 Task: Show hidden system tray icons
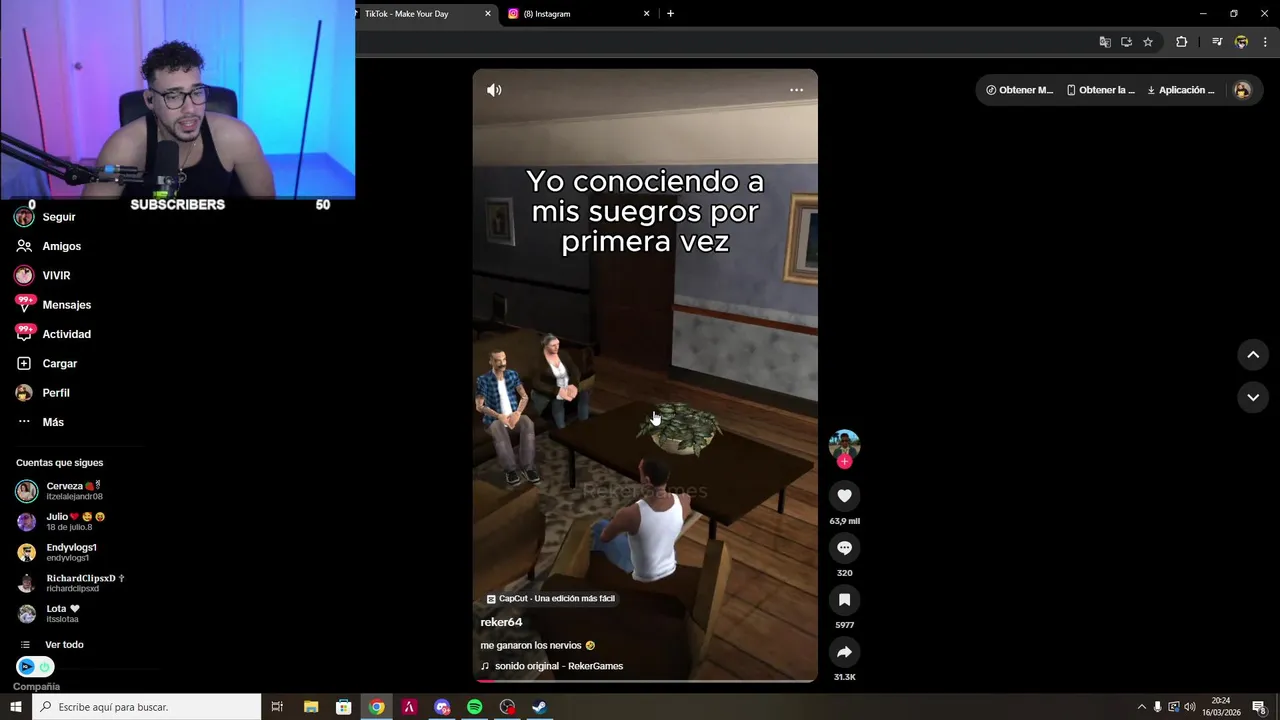1142,707
